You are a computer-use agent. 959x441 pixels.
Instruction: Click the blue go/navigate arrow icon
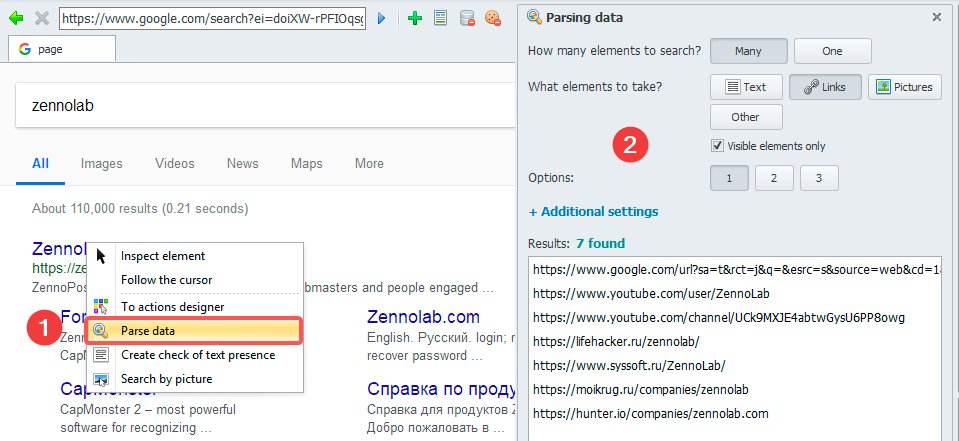(x=382, y=18)
